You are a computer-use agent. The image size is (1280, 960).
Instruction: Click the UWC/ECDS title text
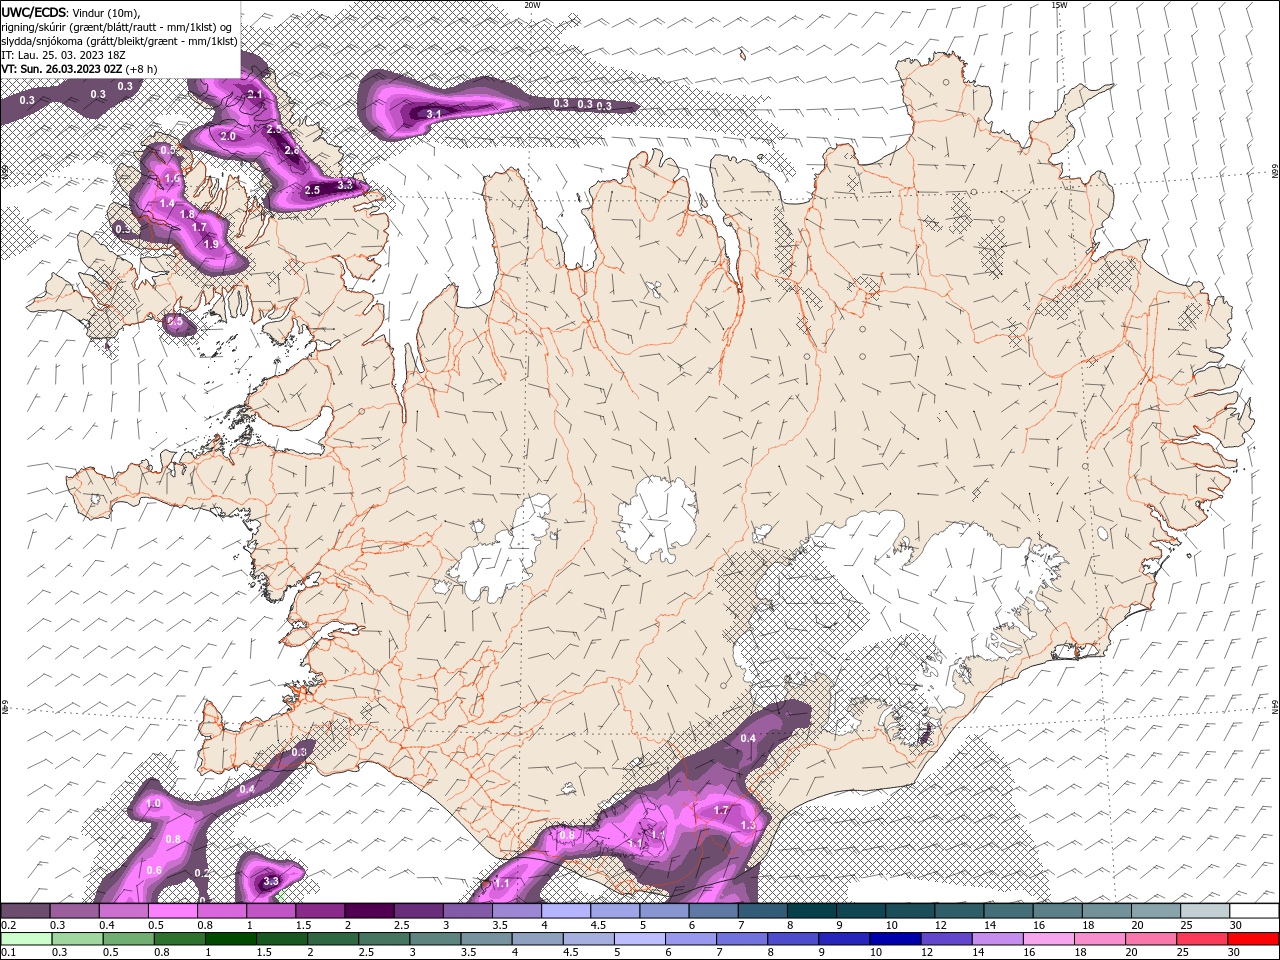35,11
